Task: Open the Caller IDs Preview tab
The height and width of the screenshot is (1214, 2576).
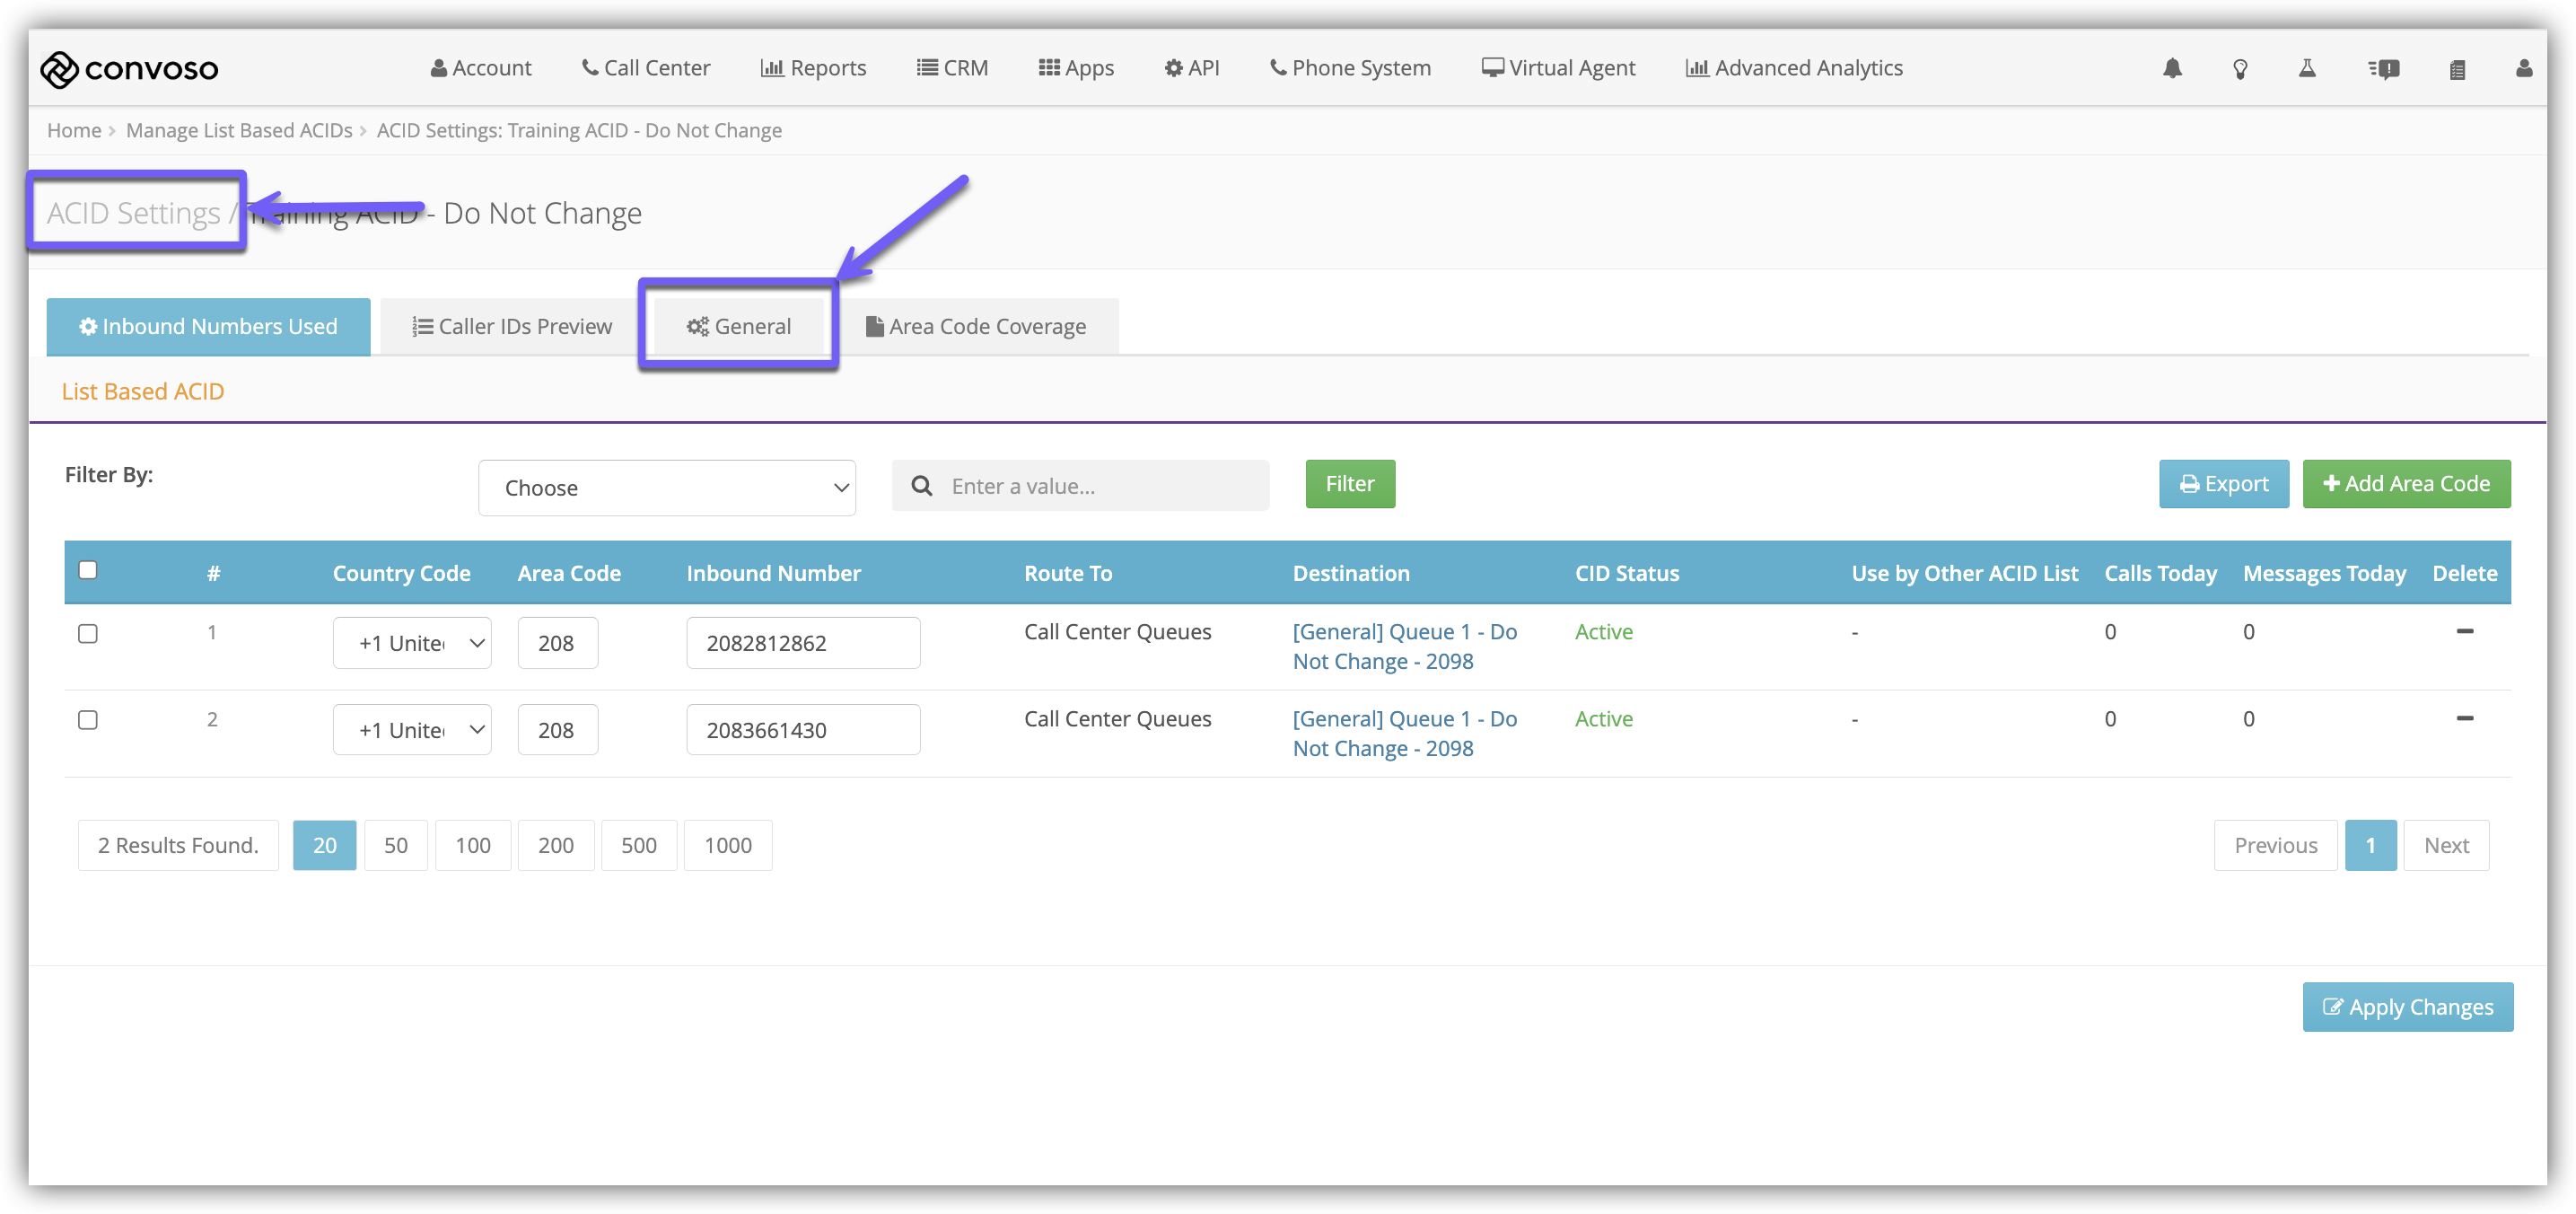Action: (512, 326)
